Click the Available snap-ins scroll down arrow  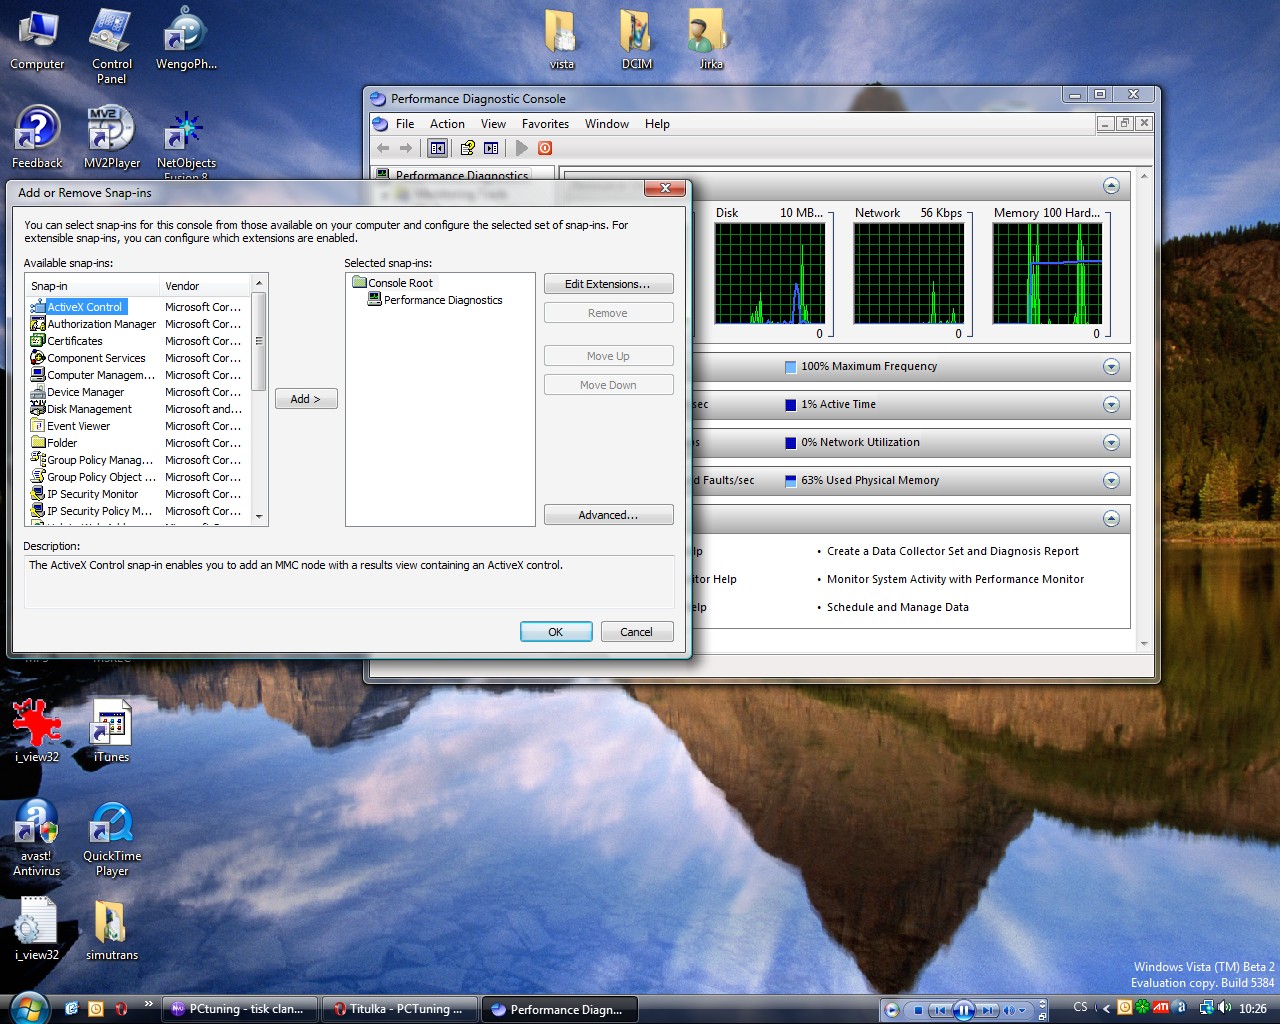[259, 517]
